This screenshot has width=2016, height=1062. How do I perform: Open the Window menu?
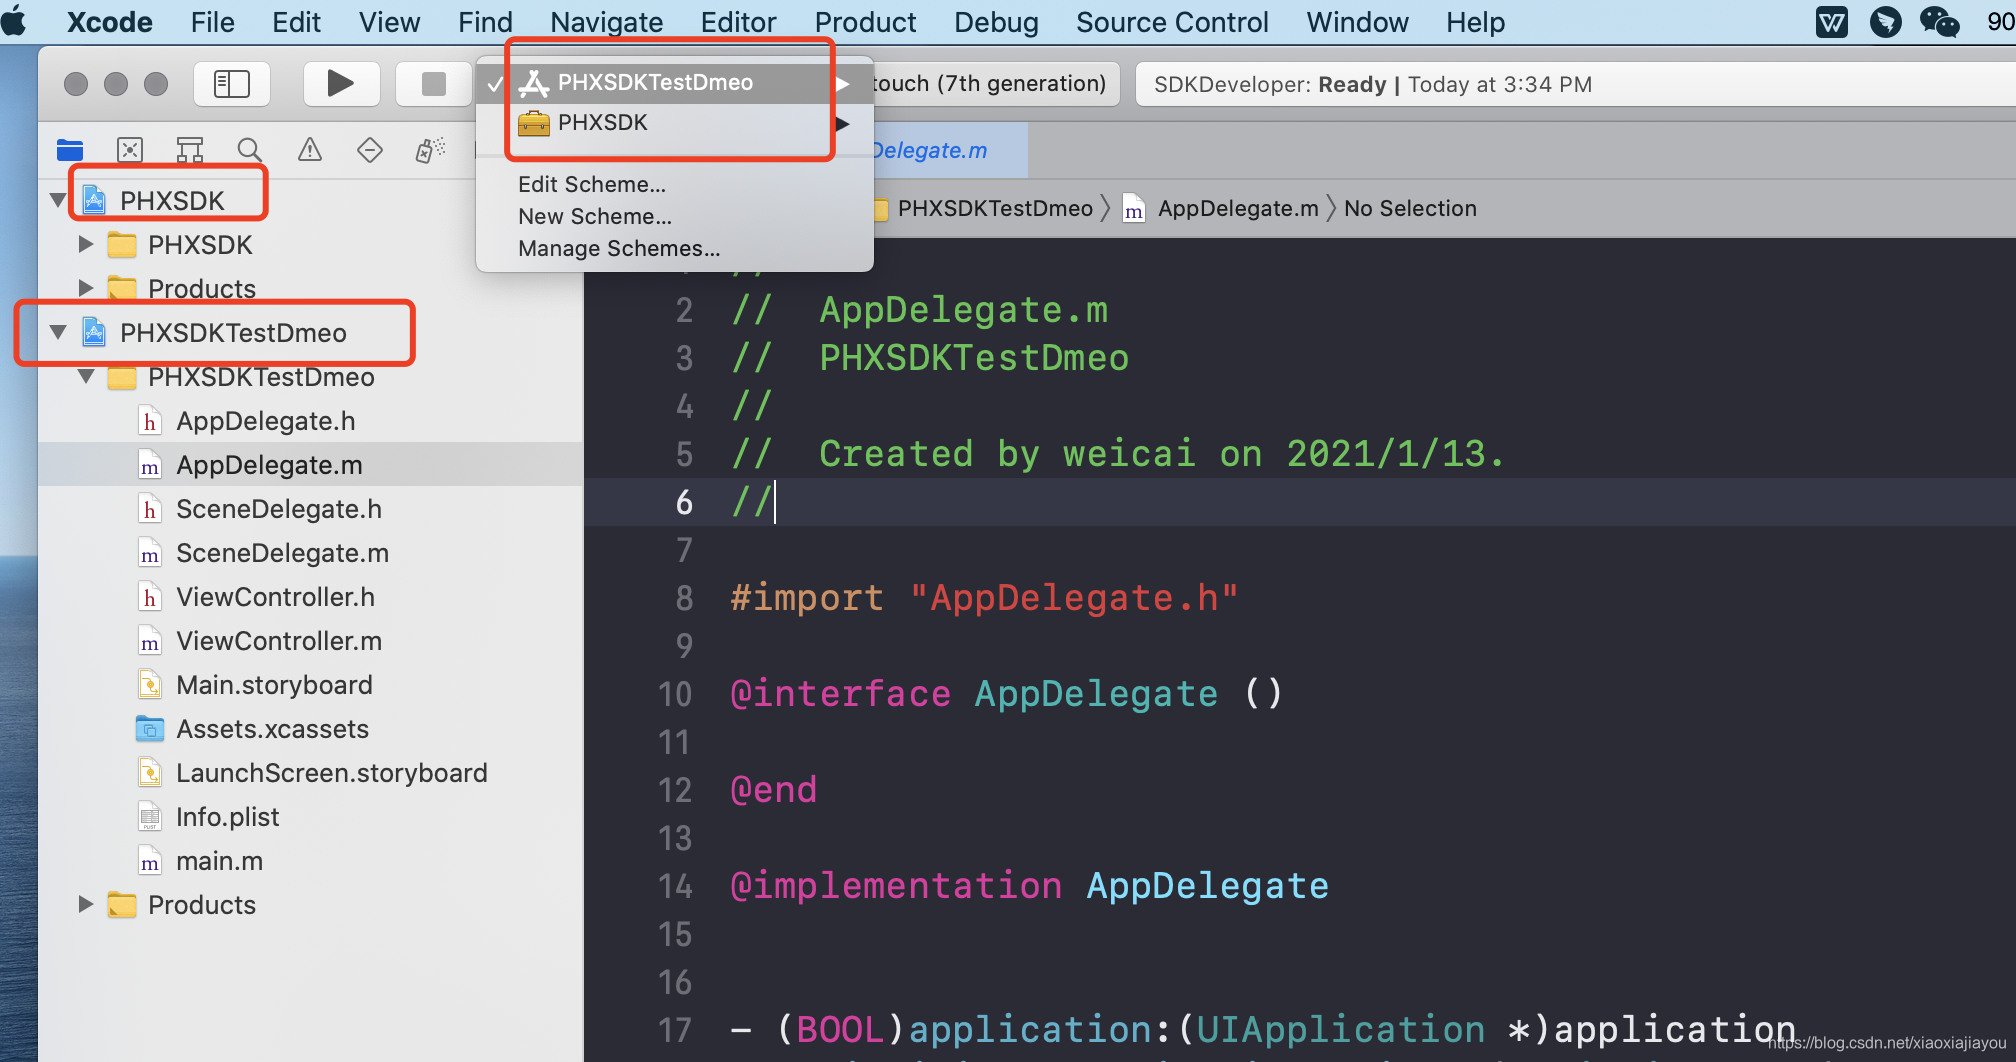(1357, 22)
